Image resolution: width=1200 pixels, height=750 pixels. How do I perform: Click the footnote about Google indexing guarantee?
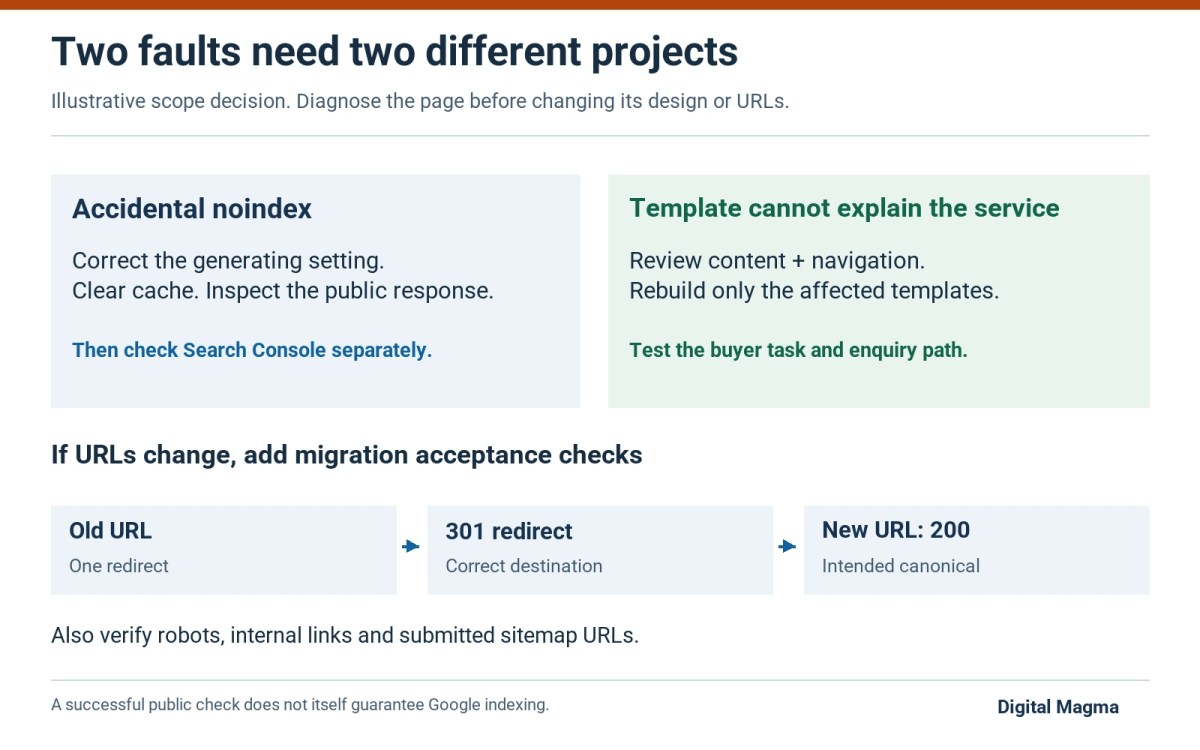coord(300,705)
